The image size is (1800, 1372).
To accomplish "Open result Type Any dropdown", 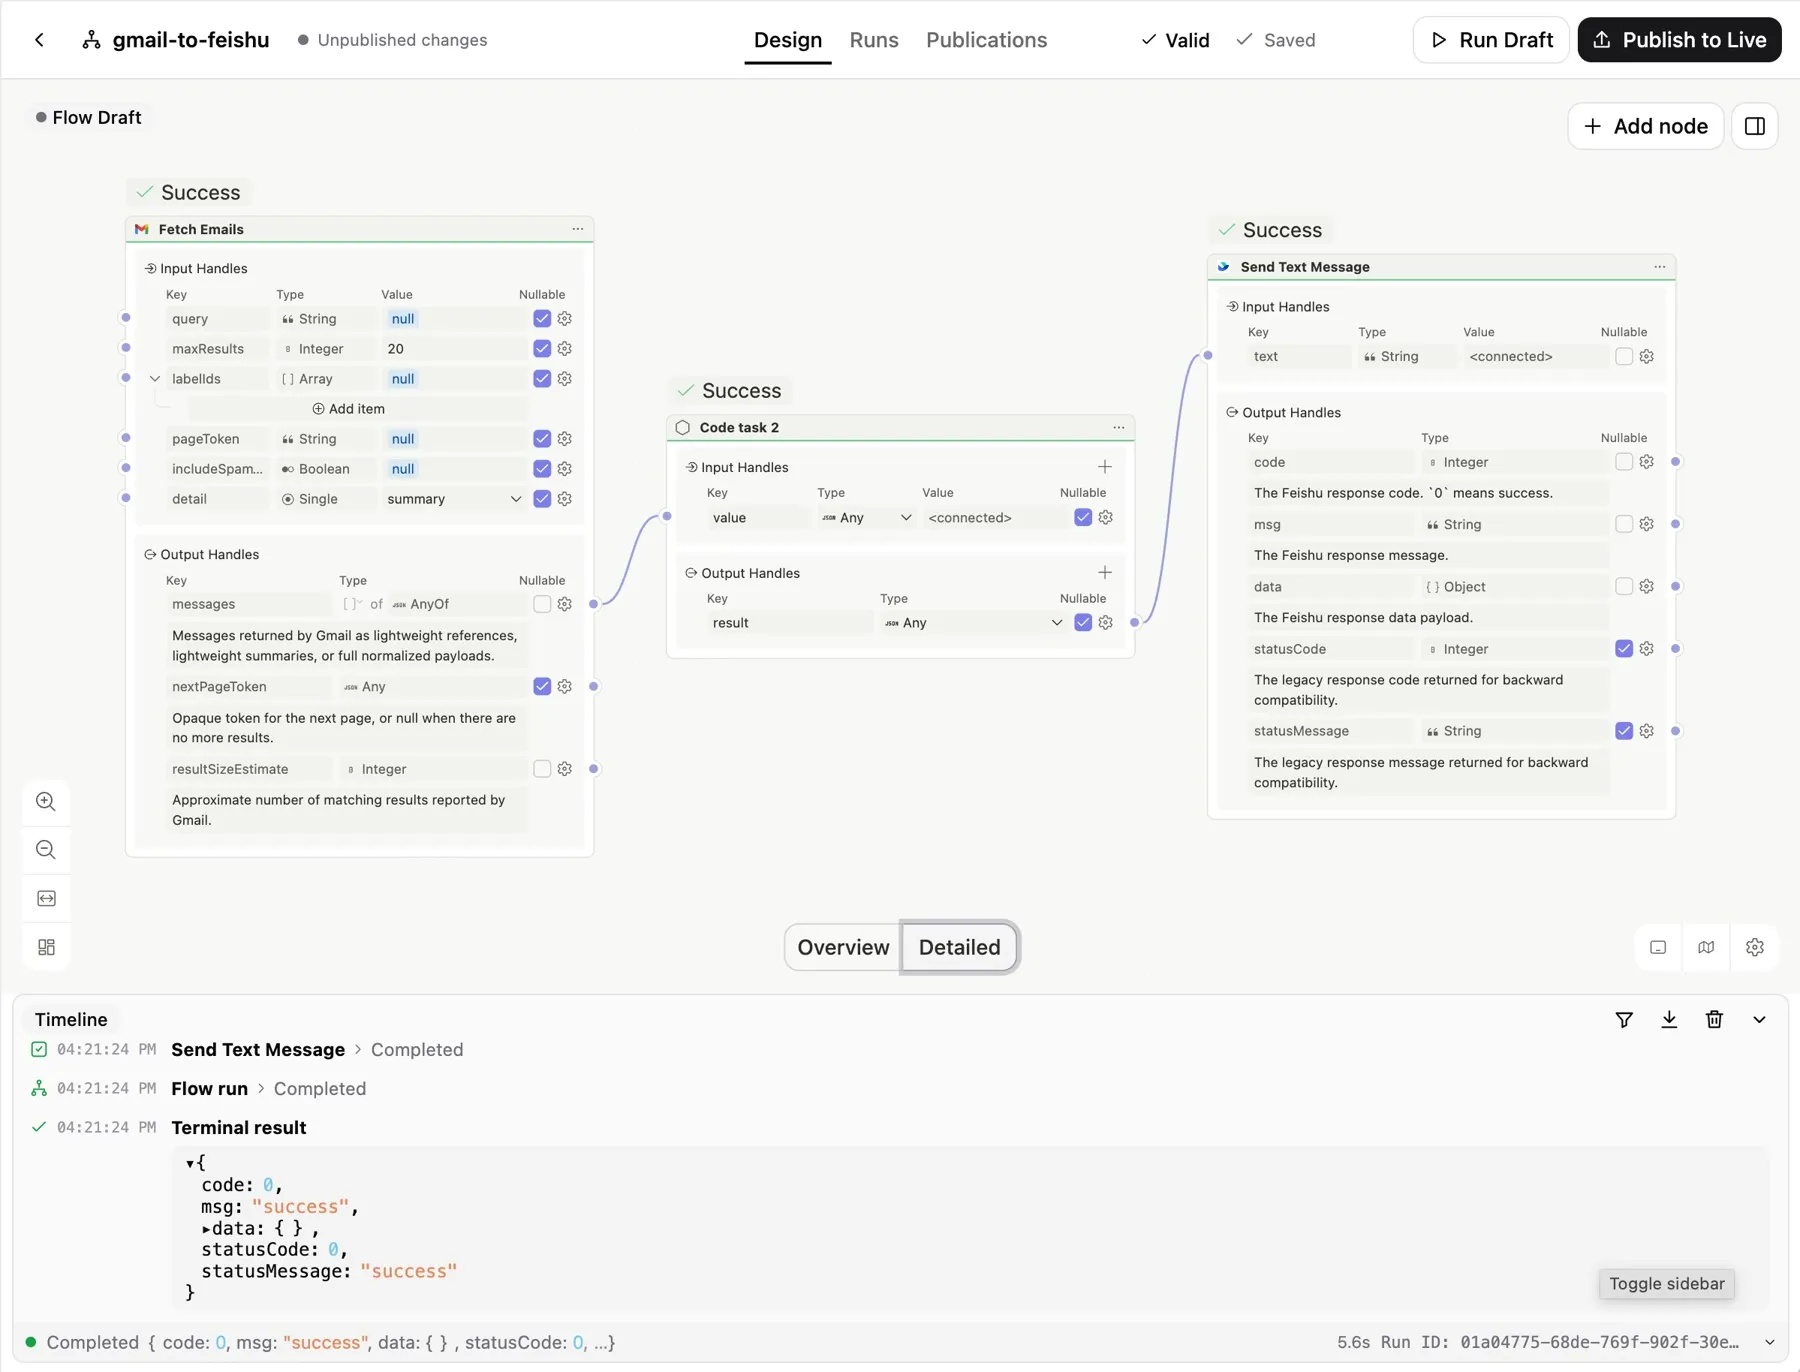I will (x=972, y=623).
